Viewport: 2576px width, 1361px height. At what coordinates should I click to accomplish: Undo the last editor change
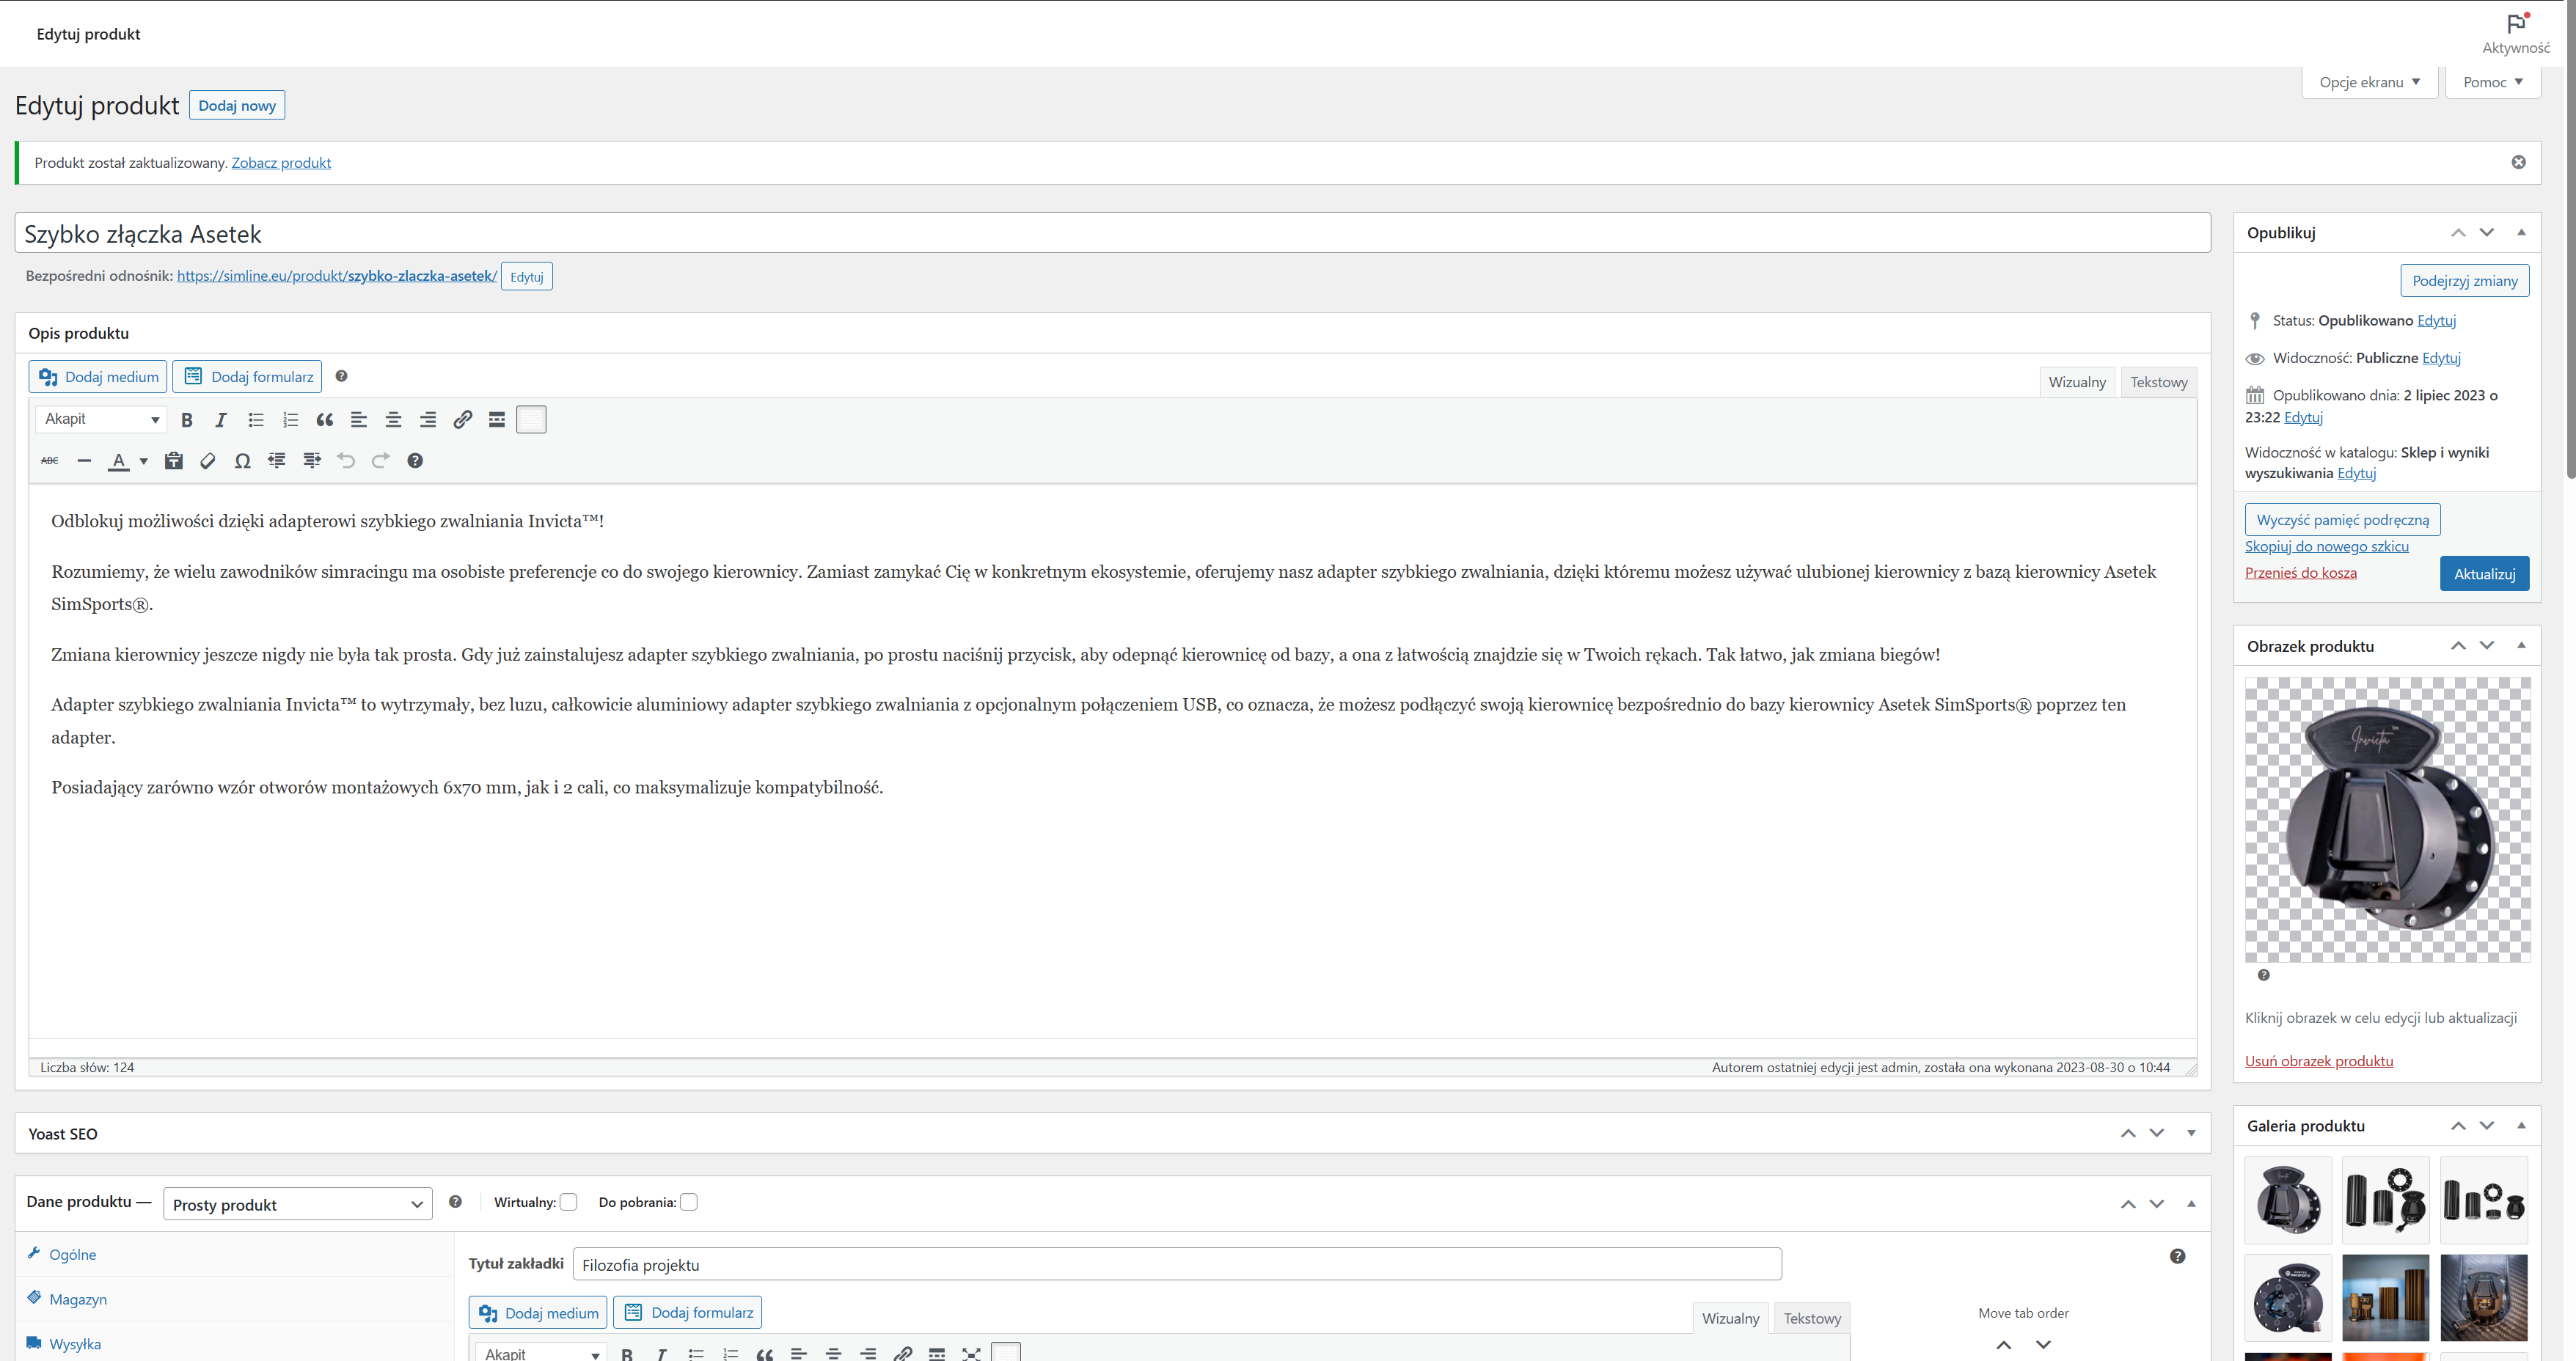click(x=346, y=461)
